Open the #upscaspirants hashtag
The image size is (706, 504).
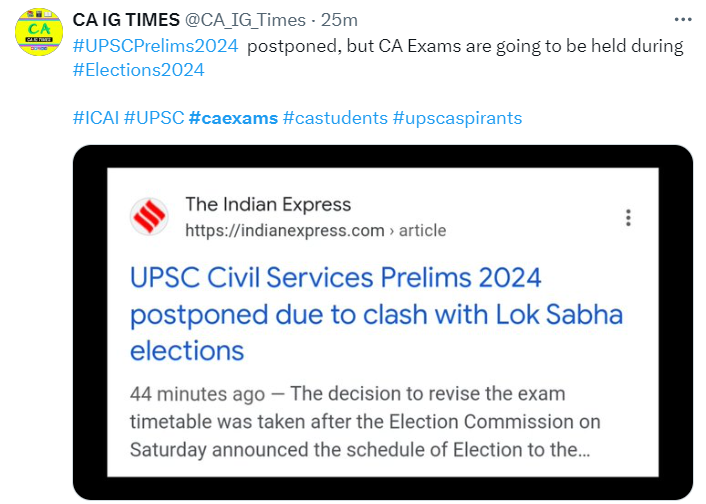(x=457, y=118)
